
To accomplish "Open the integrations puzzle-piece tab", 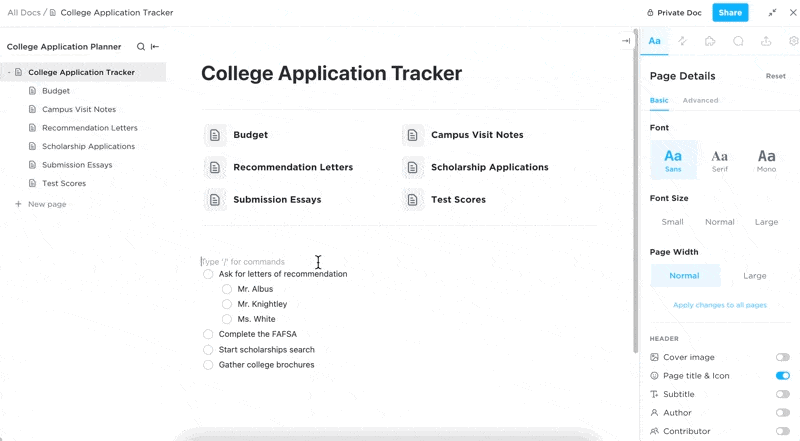I will point(710,41).
